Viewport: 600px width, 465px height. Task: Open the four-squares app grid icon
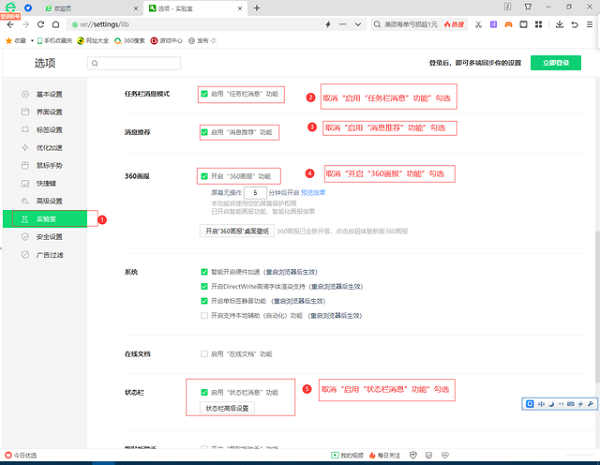(538, 24)
